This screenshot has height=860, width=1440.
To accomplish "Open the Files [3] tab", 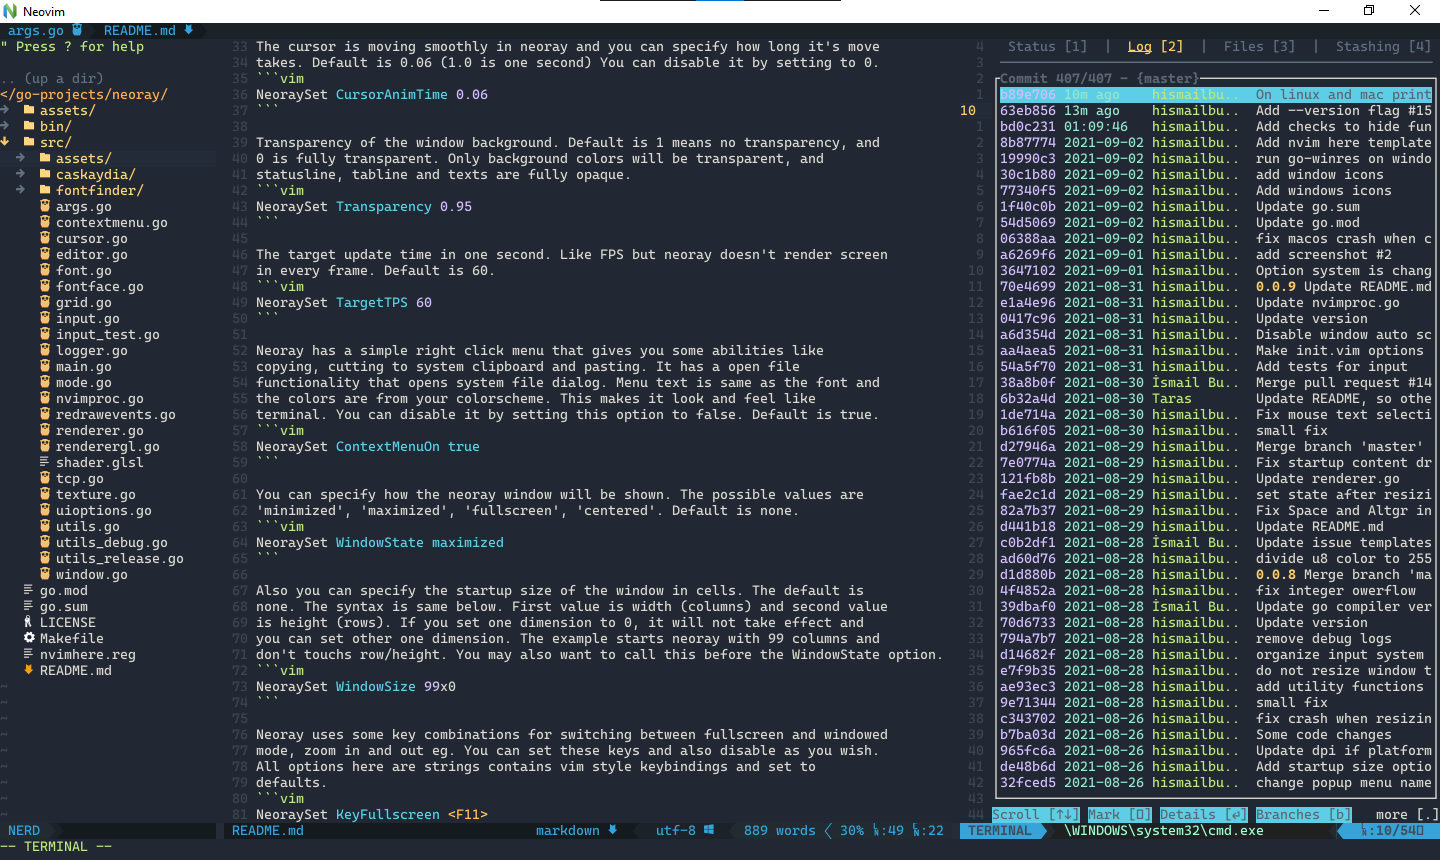I will [x=1260, y=46].
